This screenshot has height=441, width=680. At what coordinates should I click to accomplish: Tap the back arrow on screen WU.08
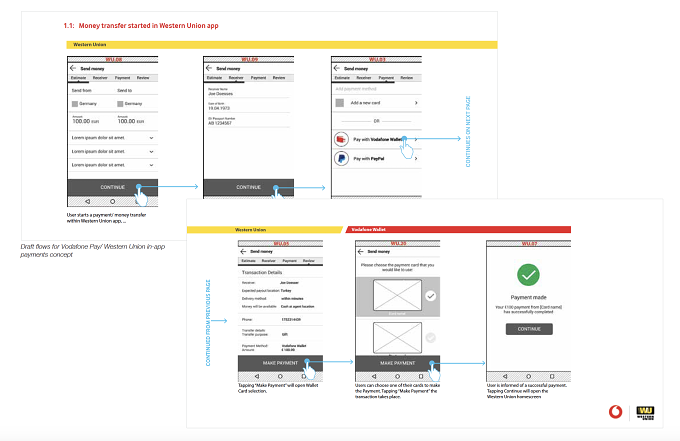[73, 68]
